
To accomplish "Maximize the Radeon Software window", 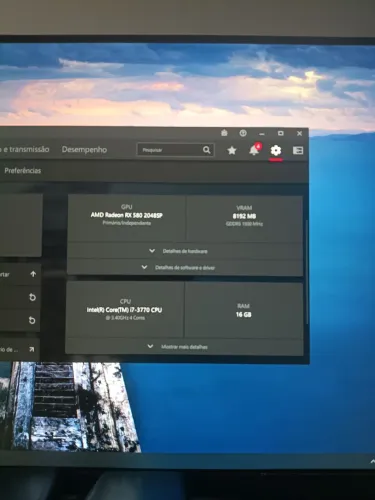I will [281, 133].
